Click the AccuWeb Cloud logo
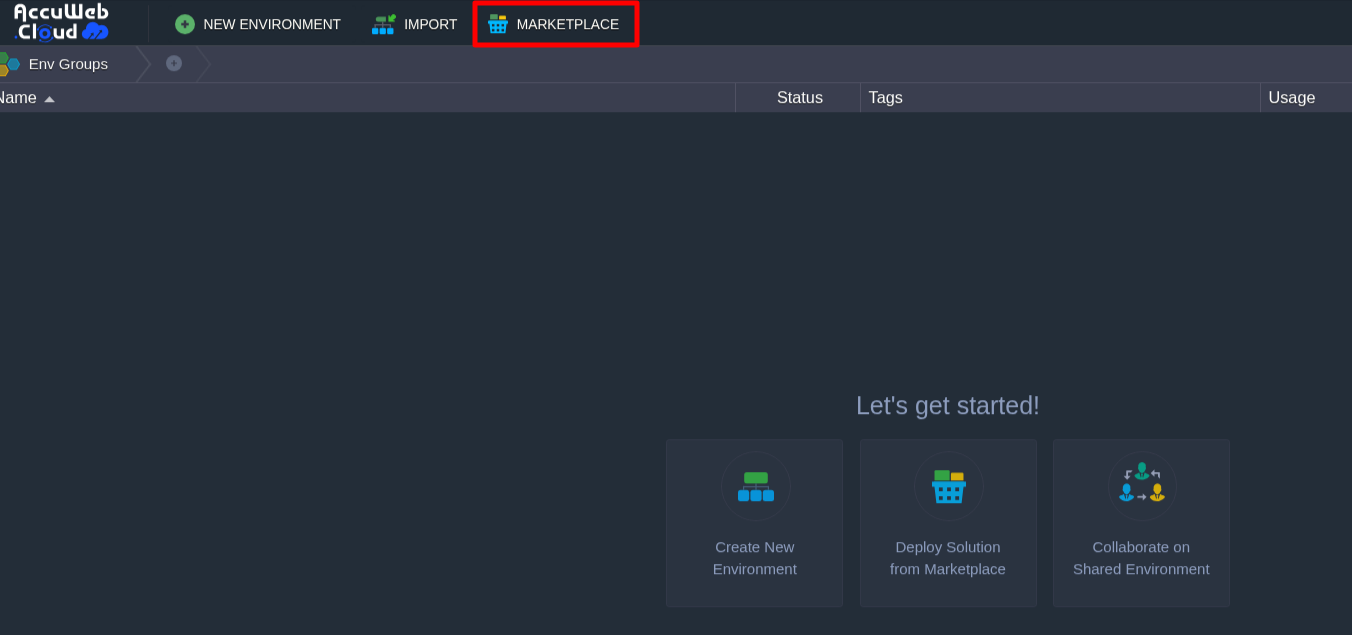Image resolution: width=1352 pixels, height=635 pixels. (x=62, y=22)
